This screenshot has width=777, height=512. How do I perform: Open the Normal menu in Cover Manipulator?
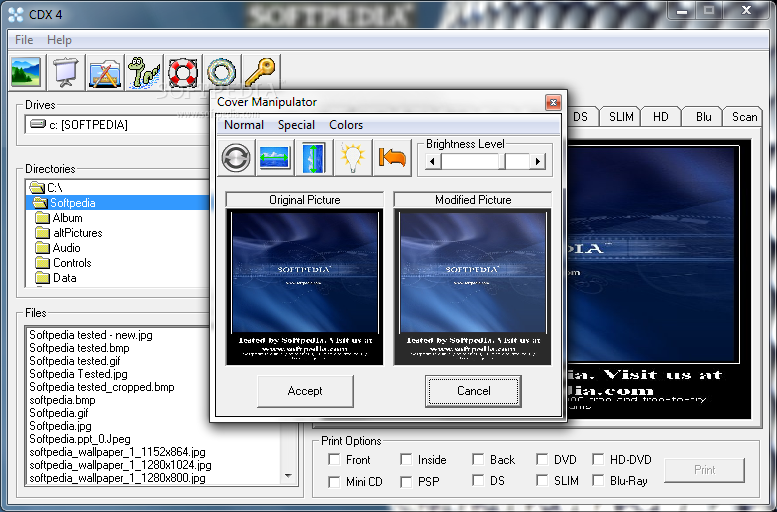point(244,125)
